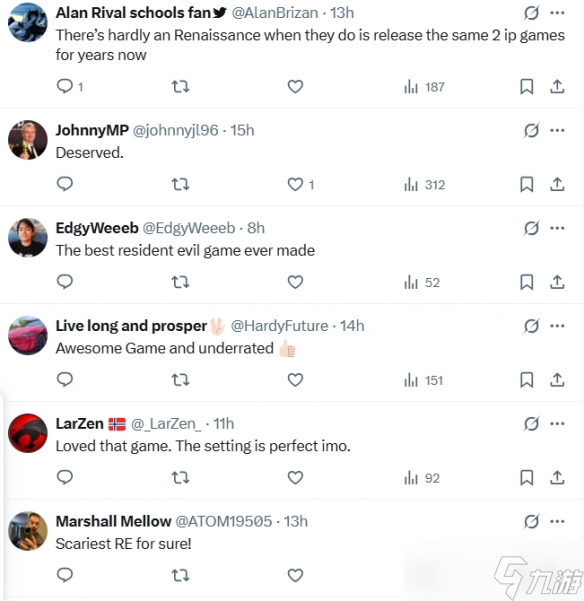View analytics showing 312 views
584x601 pixels.
(x=425, y=185)
